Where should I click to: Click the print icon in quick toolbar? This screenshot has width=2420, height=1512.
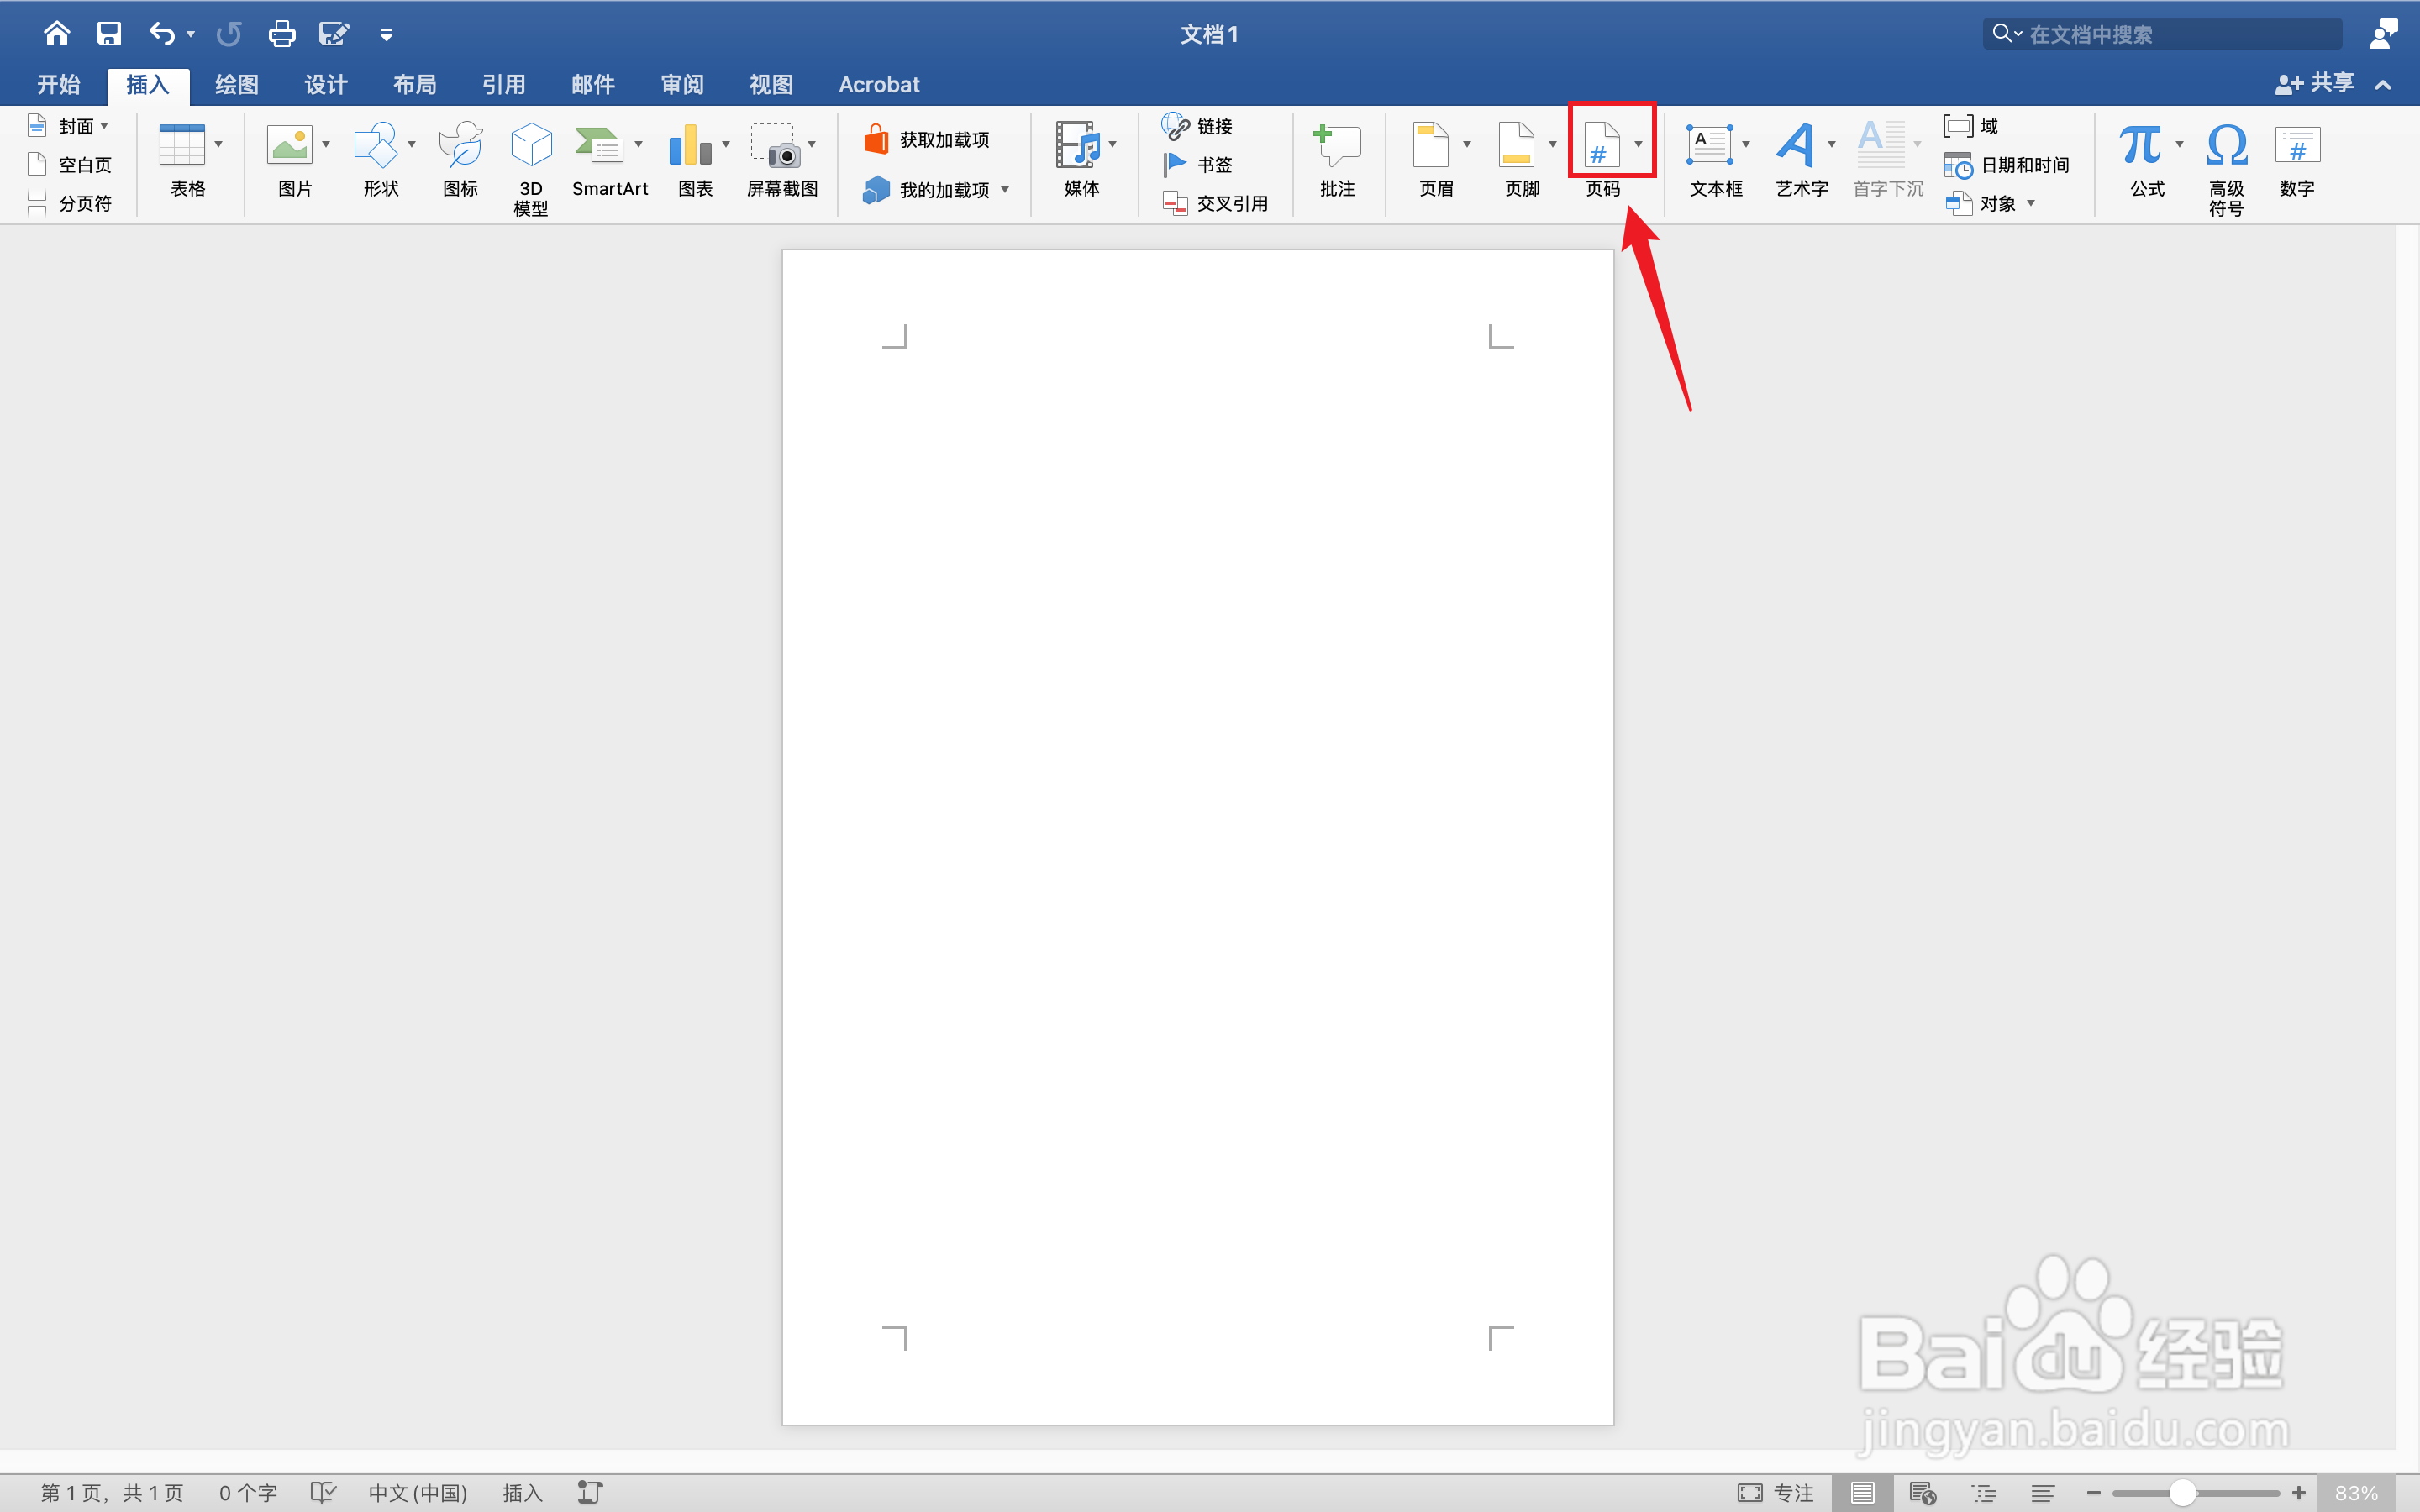(282, 34)
